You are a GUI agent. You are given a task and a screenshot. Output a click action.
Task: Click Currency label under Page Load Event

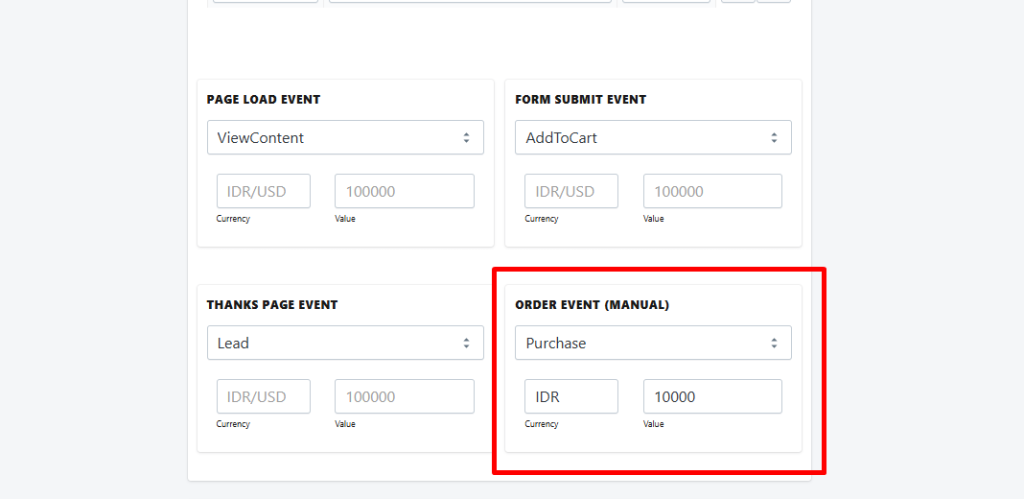click(x=233, y=219)
